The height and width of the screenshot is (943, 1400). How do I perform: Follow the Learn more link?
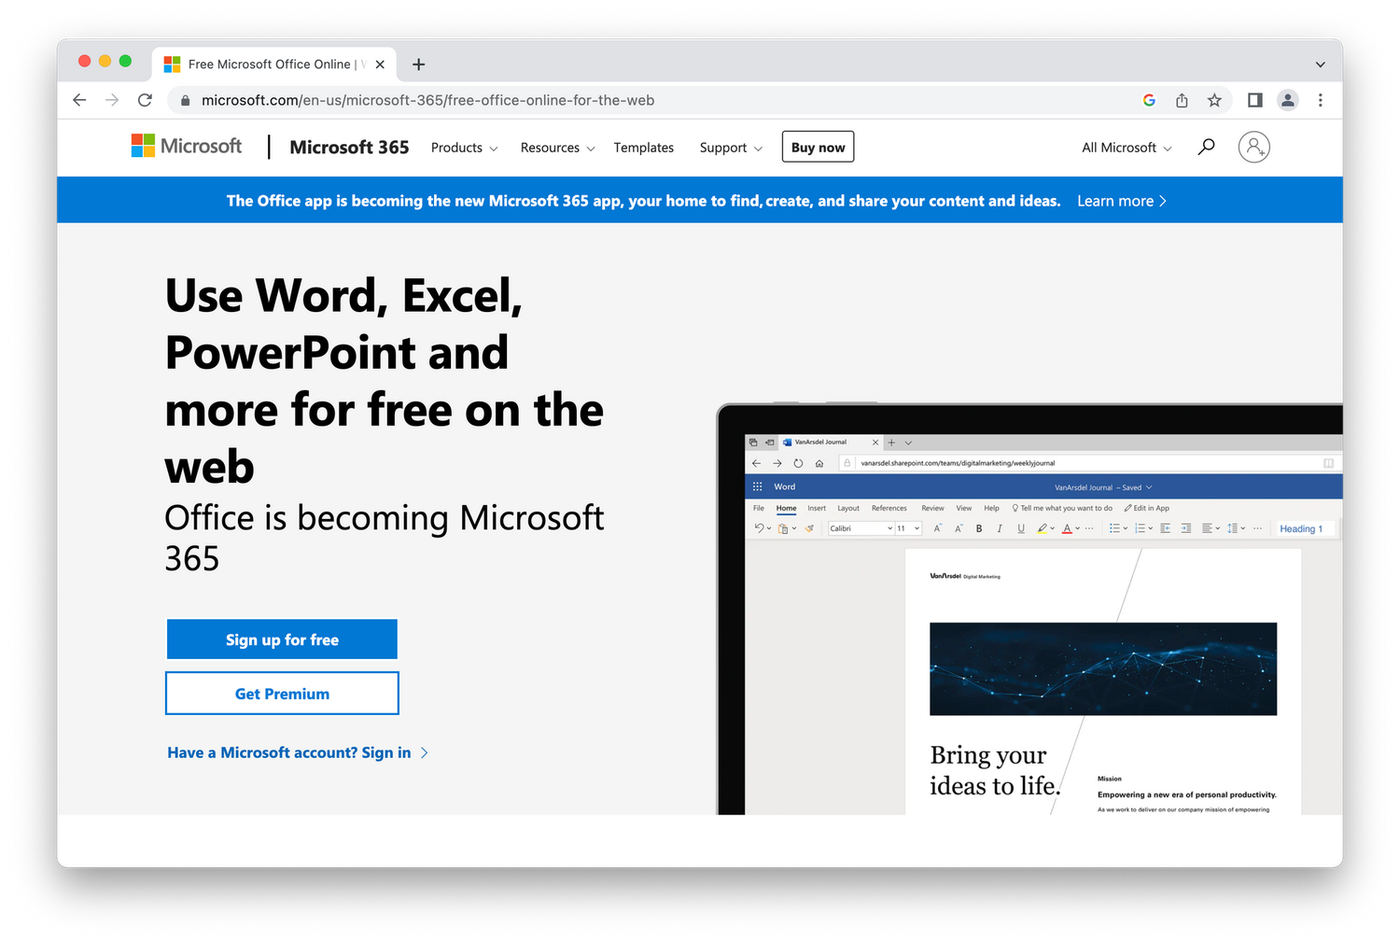pos(1120,200)
